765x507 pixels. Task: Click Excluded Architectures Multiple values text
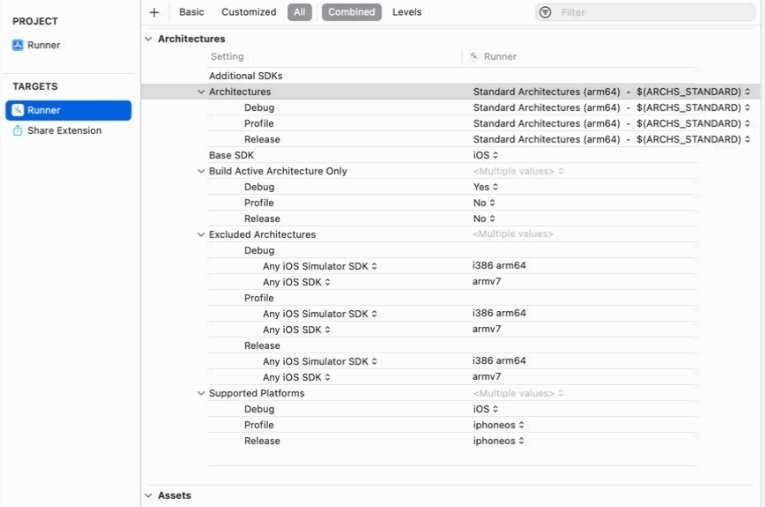click(513, 234)
